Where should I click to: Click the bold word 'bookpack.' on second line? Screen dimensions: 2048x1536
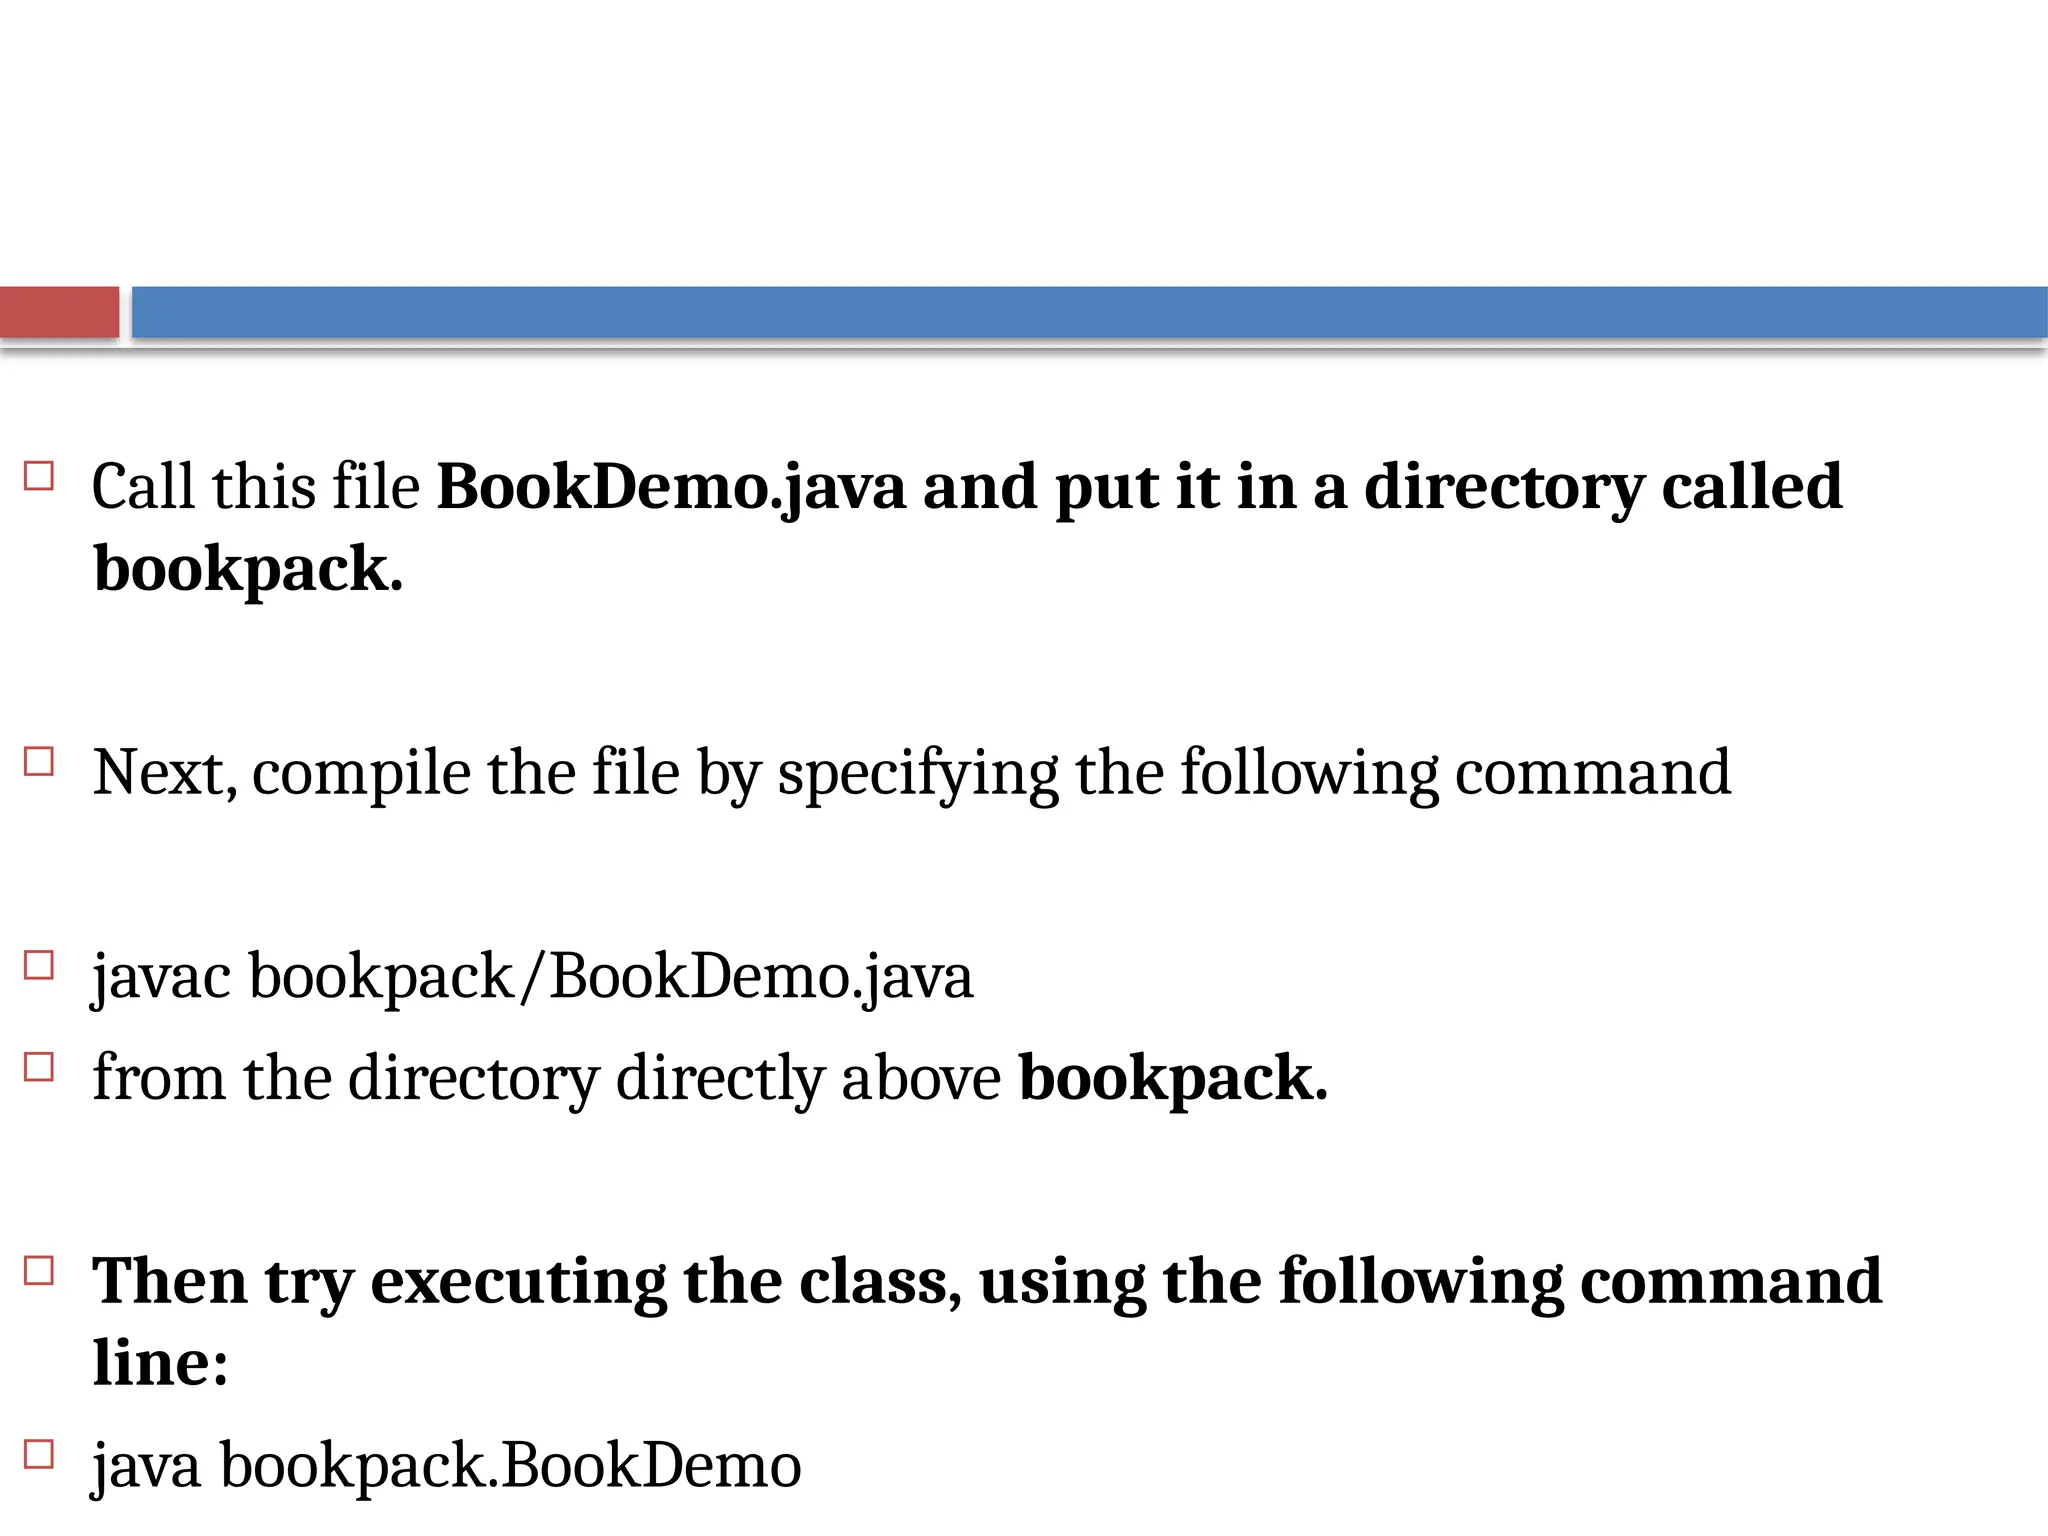tap(248, 571)
